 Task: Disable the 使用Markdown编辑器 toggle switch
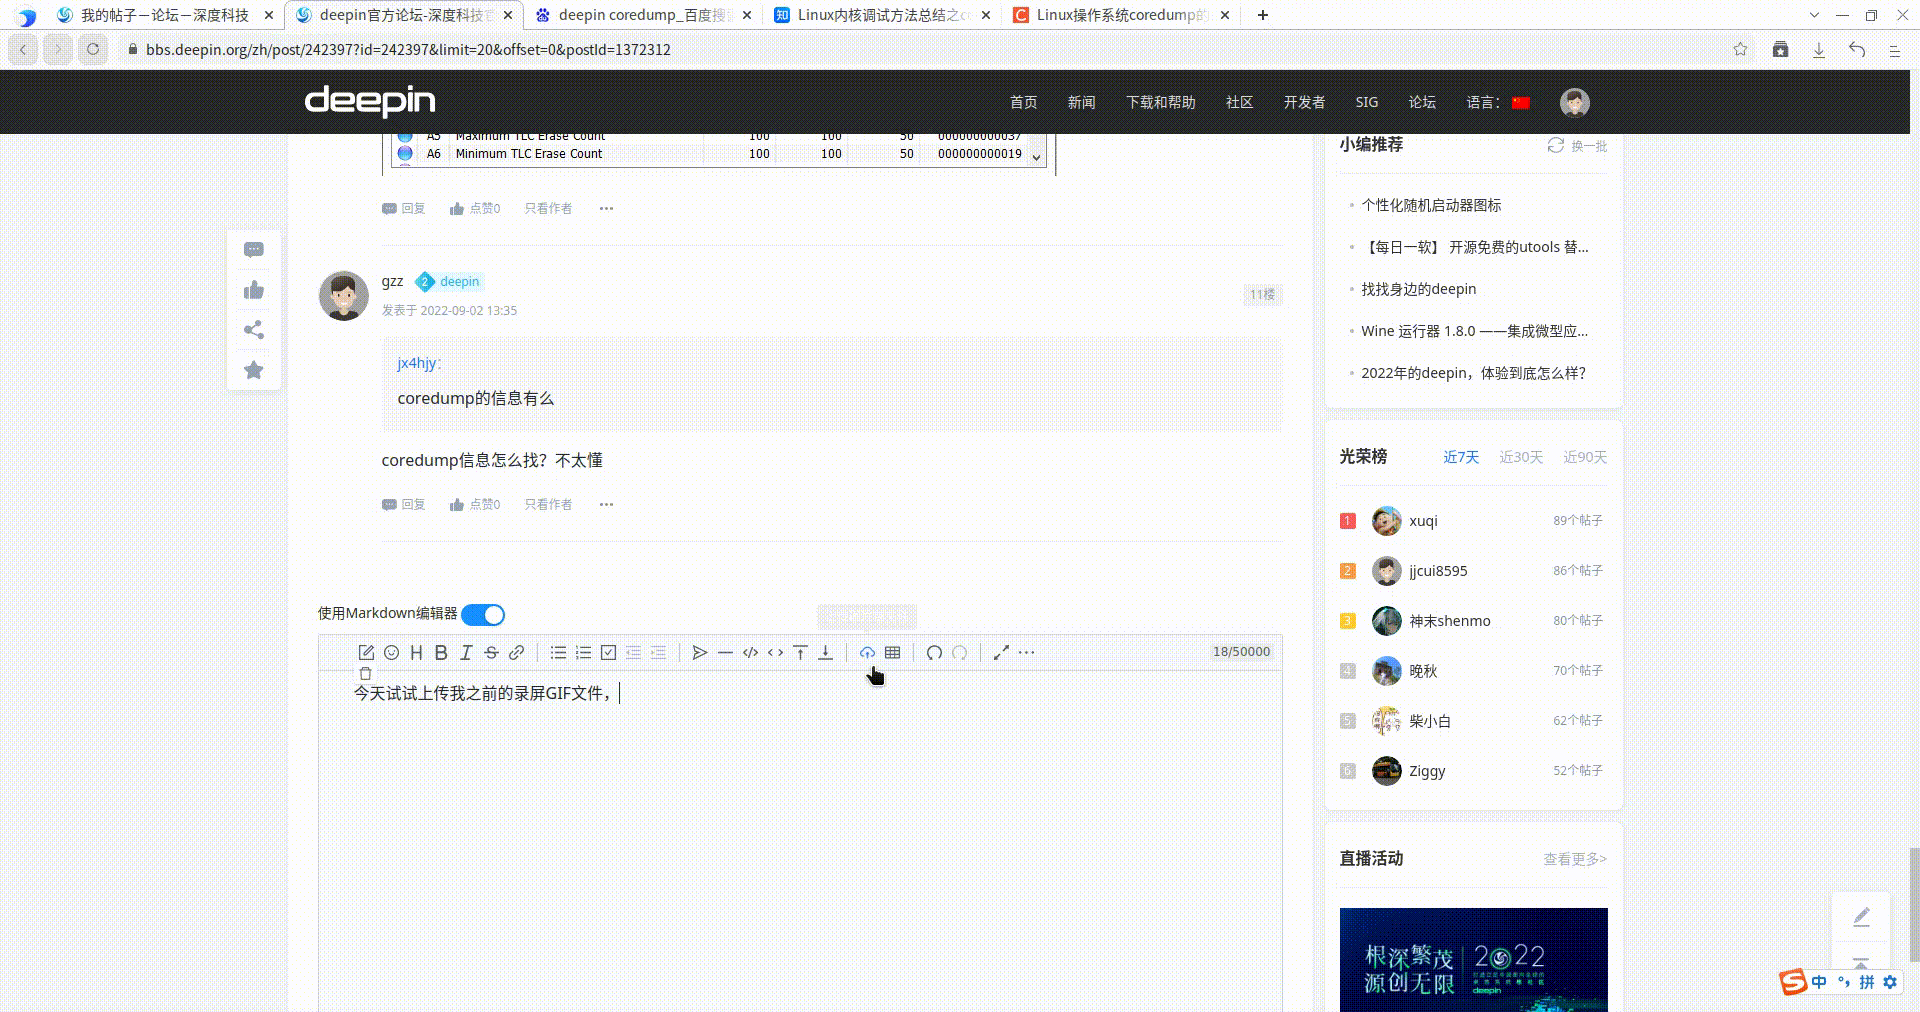pos(484,614)
